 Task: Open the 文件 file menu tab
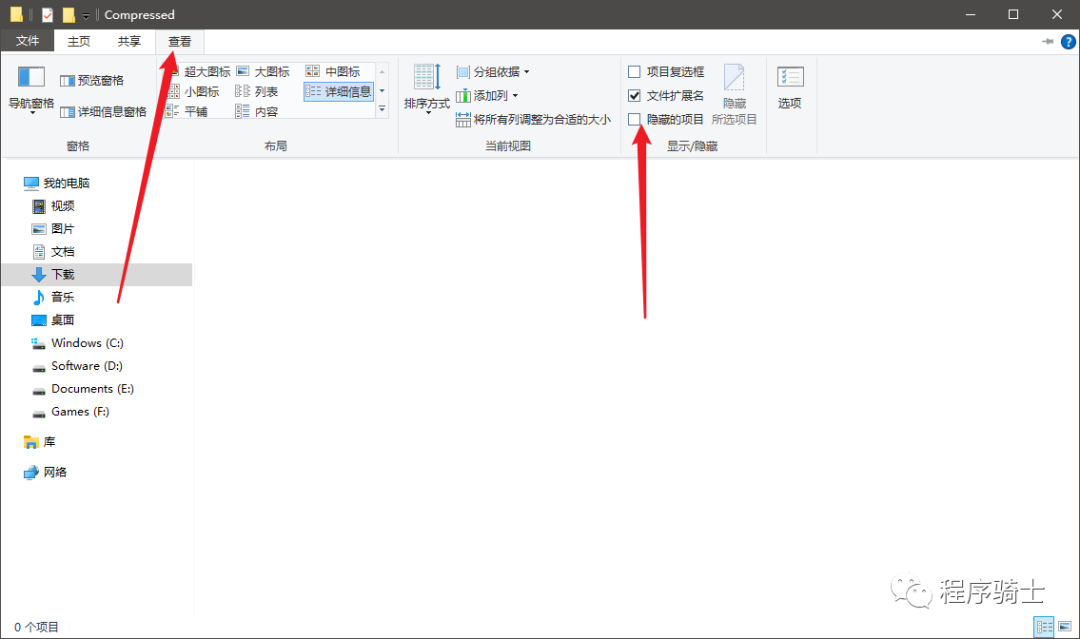pos(27,41)
